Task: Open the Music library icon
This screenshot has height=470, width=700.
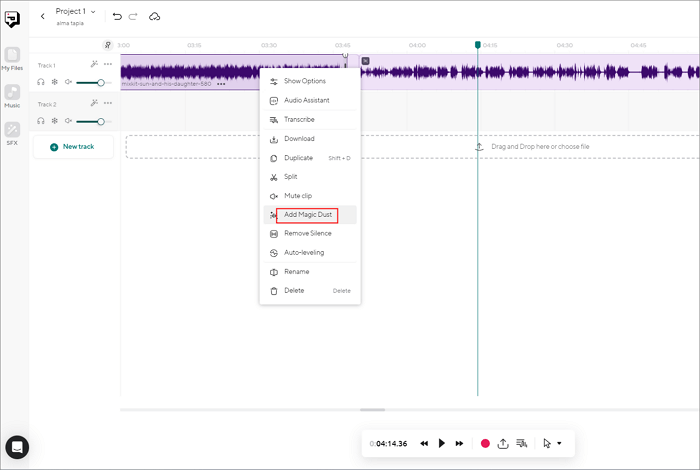Action: (12, 94)
